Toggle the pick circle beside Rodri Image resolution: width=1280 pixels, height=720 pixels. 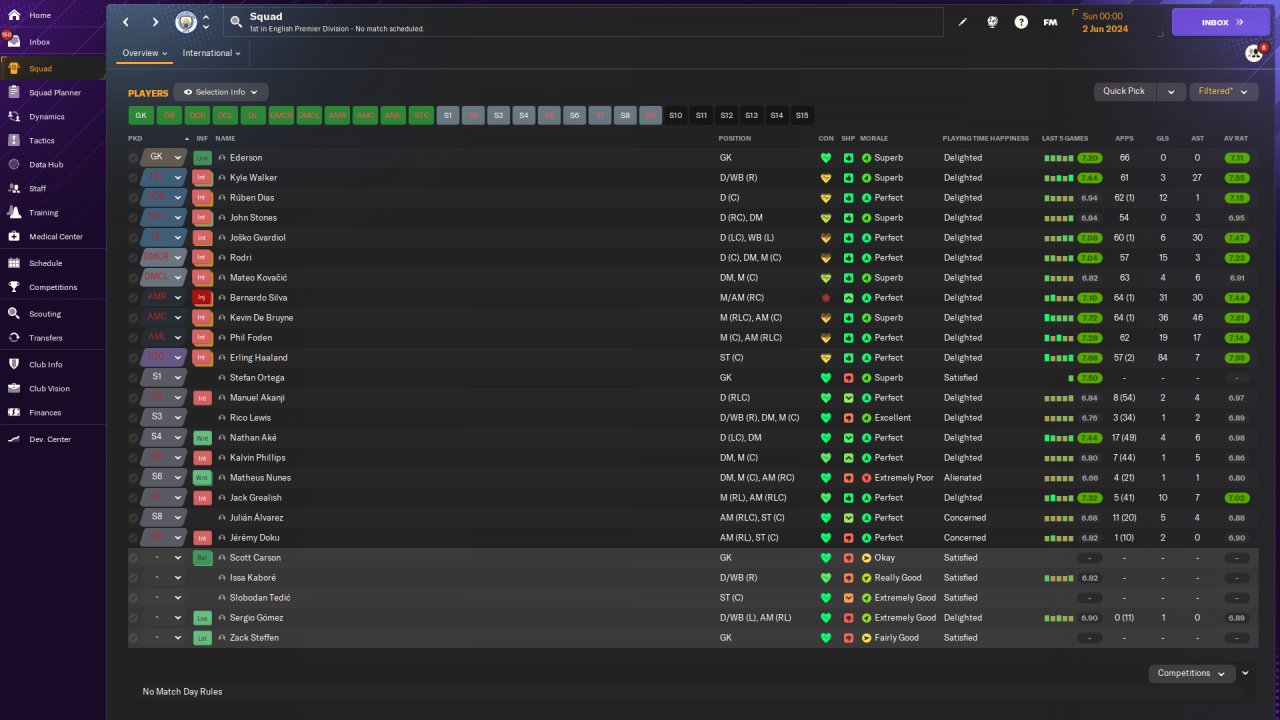133,258
